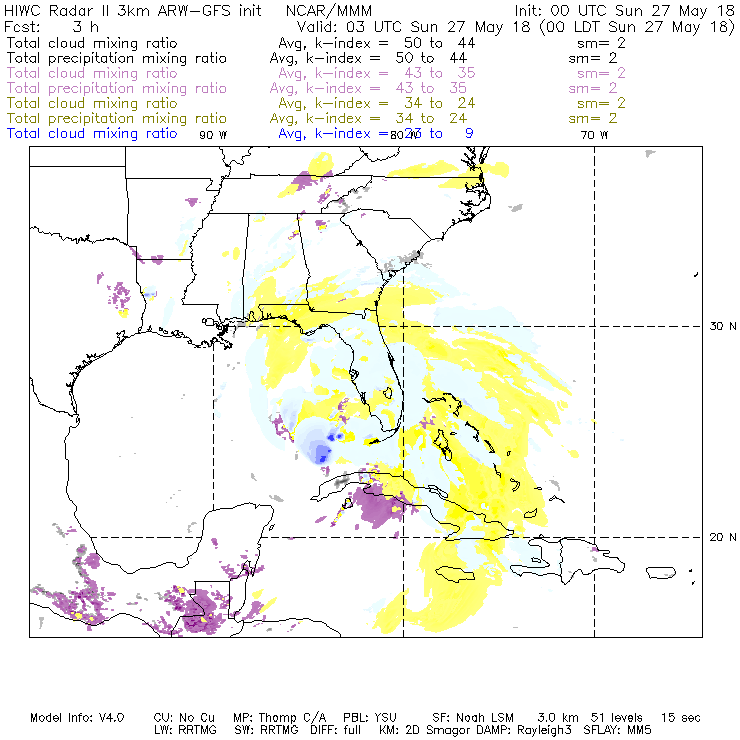Screen dimensions: 740x740
Task: Click blue "Avg, k-index" text ending in 9
Action: click(376, 134)
